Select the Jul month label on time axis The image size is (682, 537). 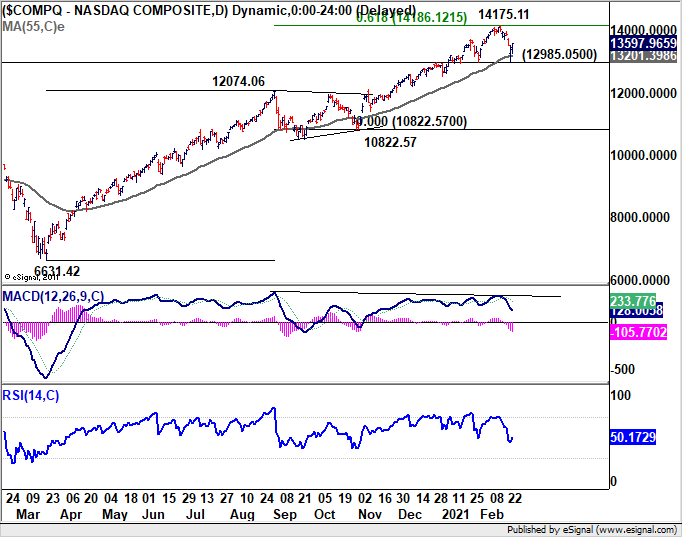tap(195, 514)
